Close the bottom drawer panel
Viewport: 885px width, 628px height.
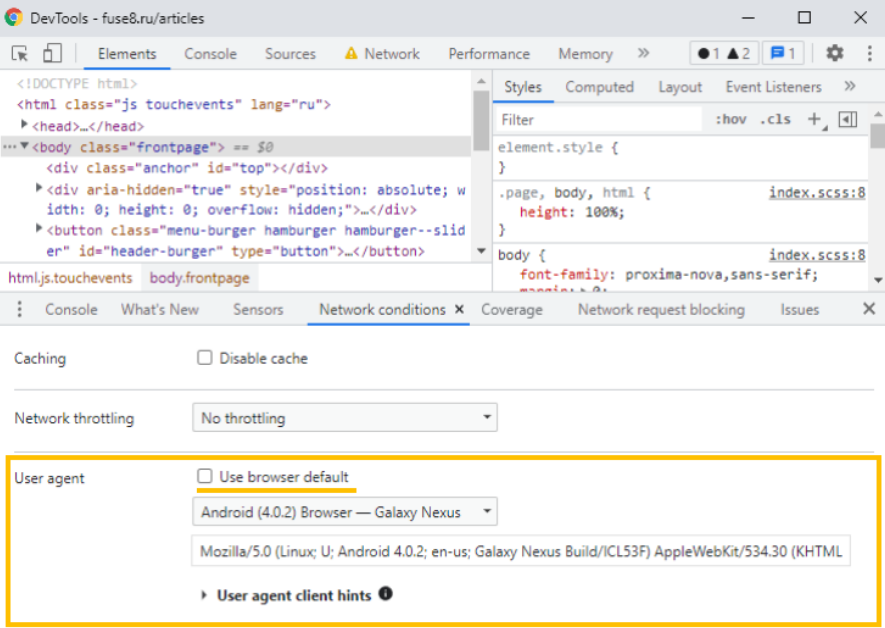(x=868, y=309)
